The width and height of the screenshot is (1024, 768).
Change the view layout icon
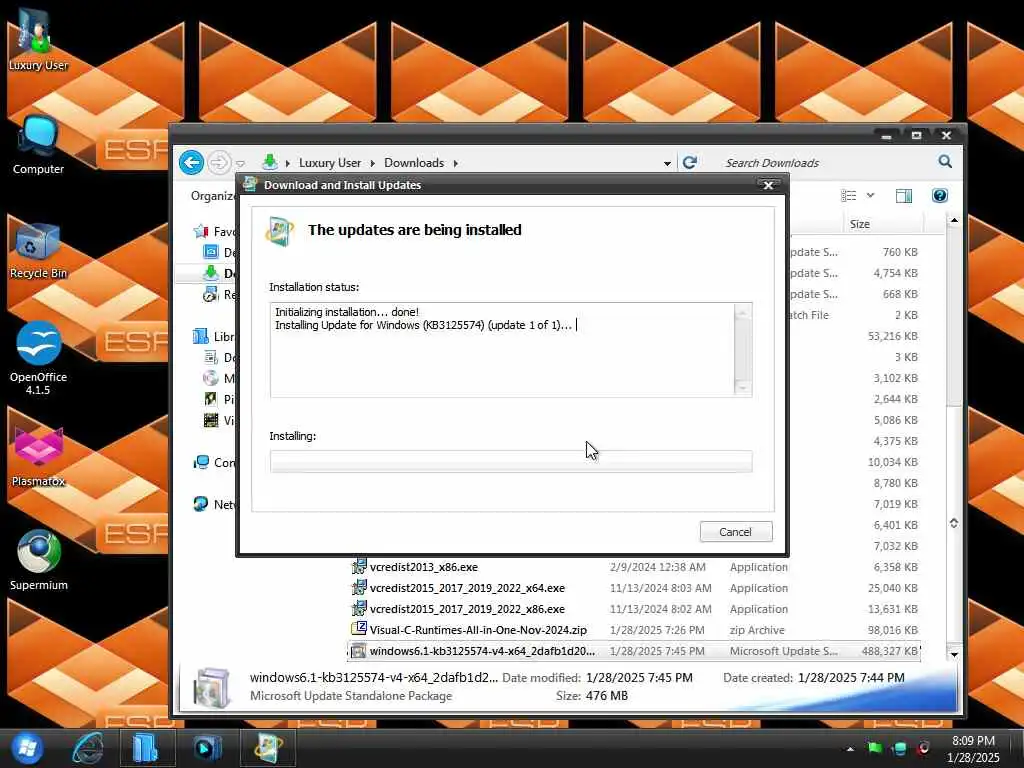pyautogui.click(x=848, y=195)
